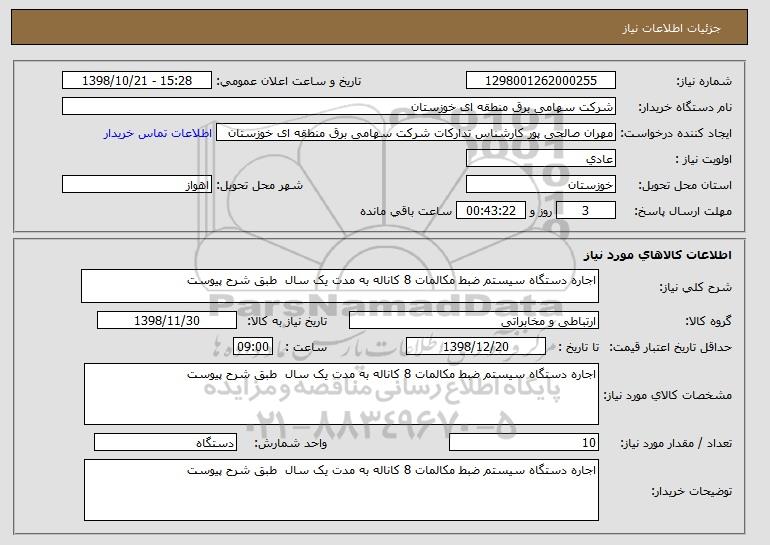
Task: Click the unit of measure field دستگاه
Action: coord(165,443)
